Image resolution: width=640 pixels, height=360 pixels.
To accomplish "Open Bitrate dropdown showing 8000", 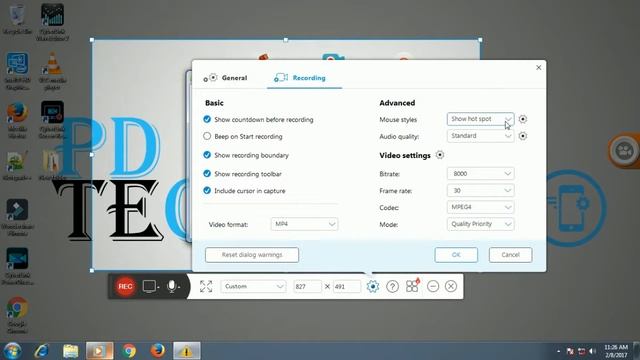I will [x=480, y=174].
